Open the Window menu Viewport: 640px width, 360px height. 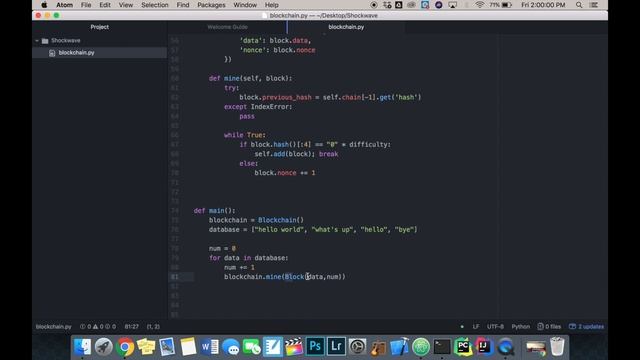[x=245, y=5]
